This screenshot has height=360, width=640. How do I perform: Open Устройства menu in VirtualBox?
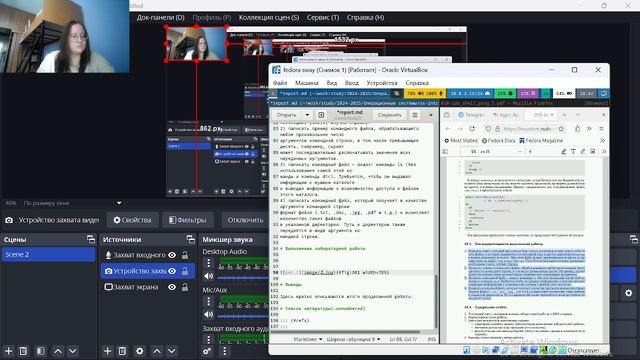tap(382, 83)
